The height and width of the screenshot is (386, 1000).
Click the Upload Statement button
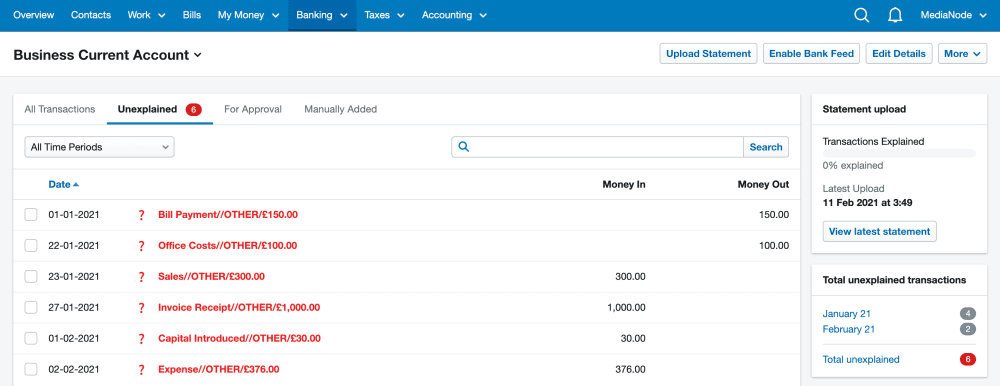709,54
